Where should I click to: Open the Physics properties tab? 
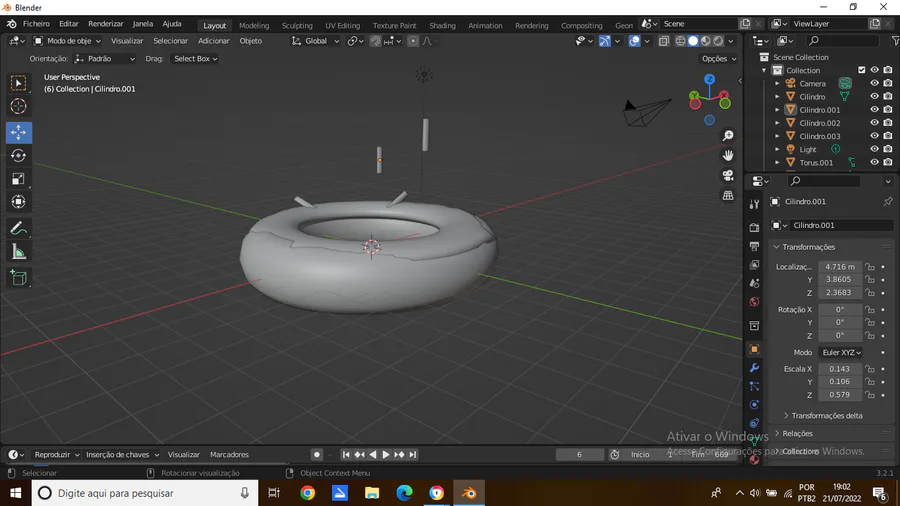(754, 405)
